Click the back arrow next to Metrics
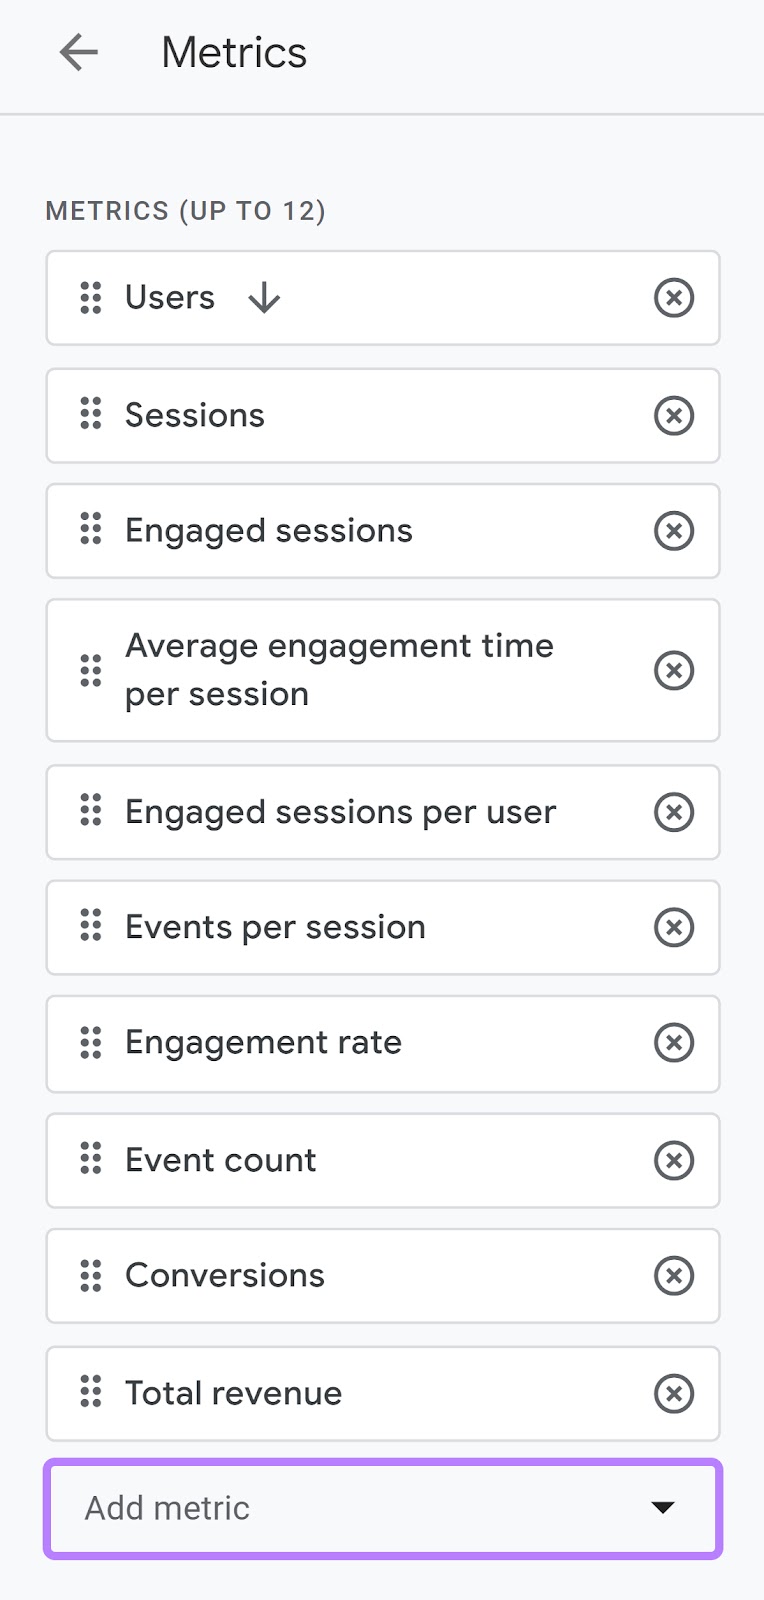Image resolution: width=764 pixels, height=1600 pixels. coord(77,52)
